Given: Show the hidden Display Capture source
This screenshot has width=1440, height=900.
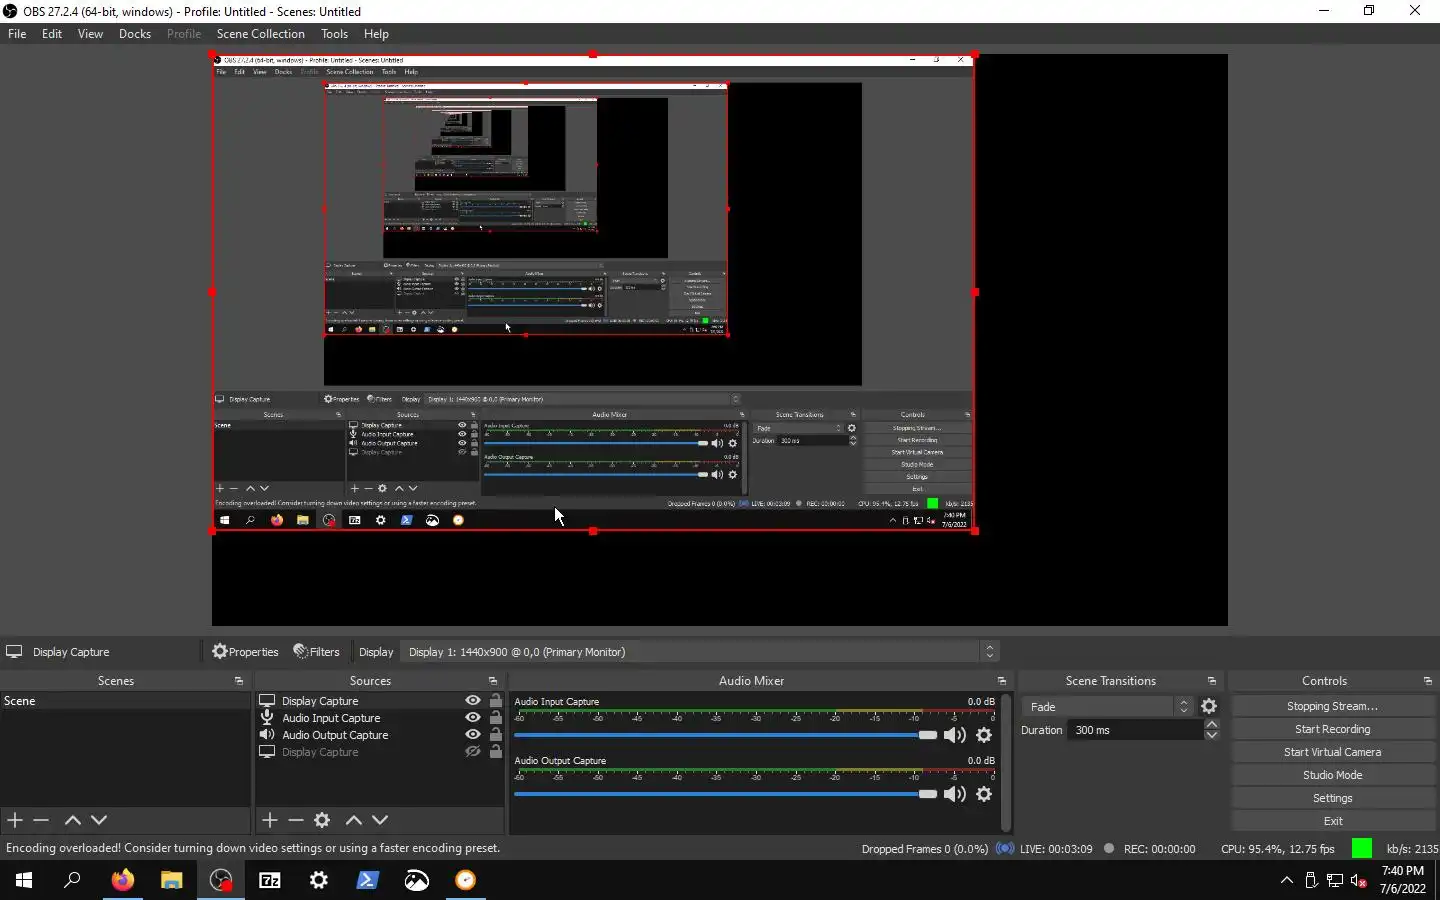Looking at the screenshot, I should [x=473, y=752].
